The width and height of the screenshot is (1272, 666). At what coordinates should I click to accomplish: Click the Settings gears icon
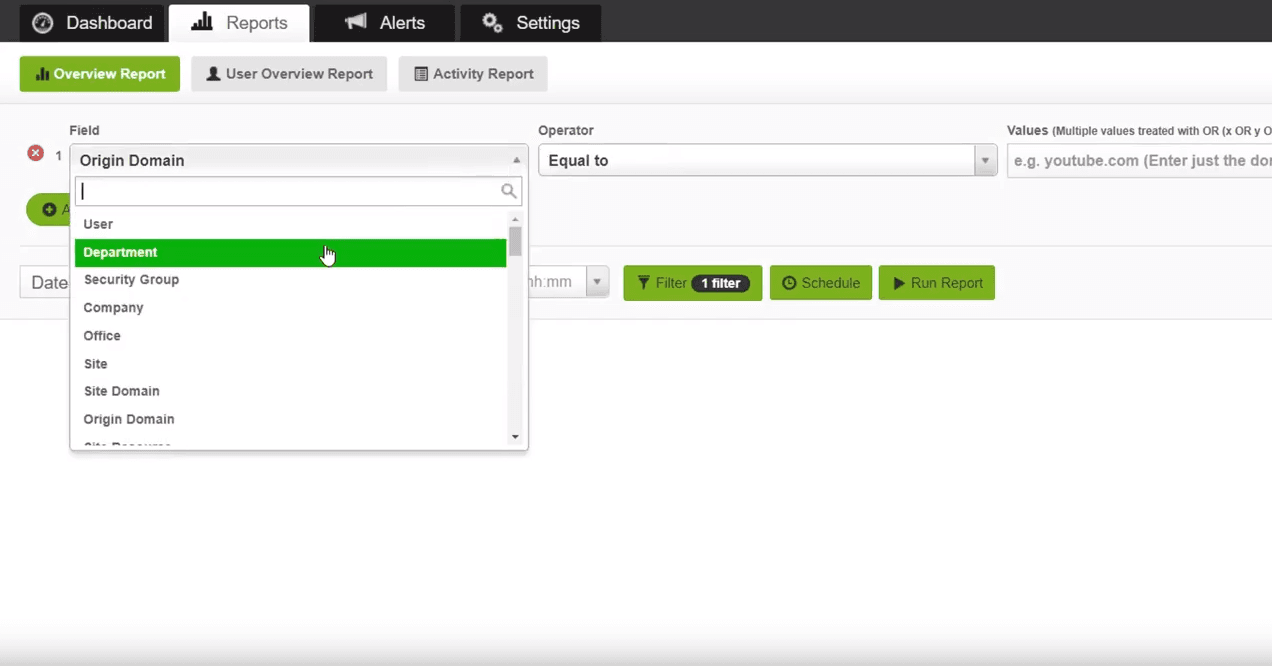point(492,22)
